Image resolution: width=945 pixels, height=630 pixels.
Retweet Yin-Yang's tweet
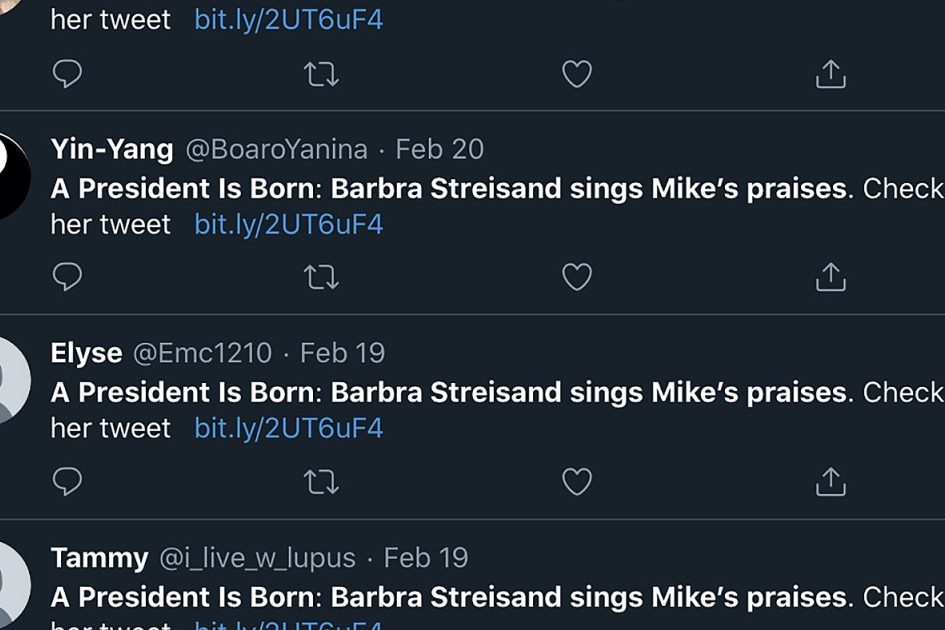(x=321, y=277)
